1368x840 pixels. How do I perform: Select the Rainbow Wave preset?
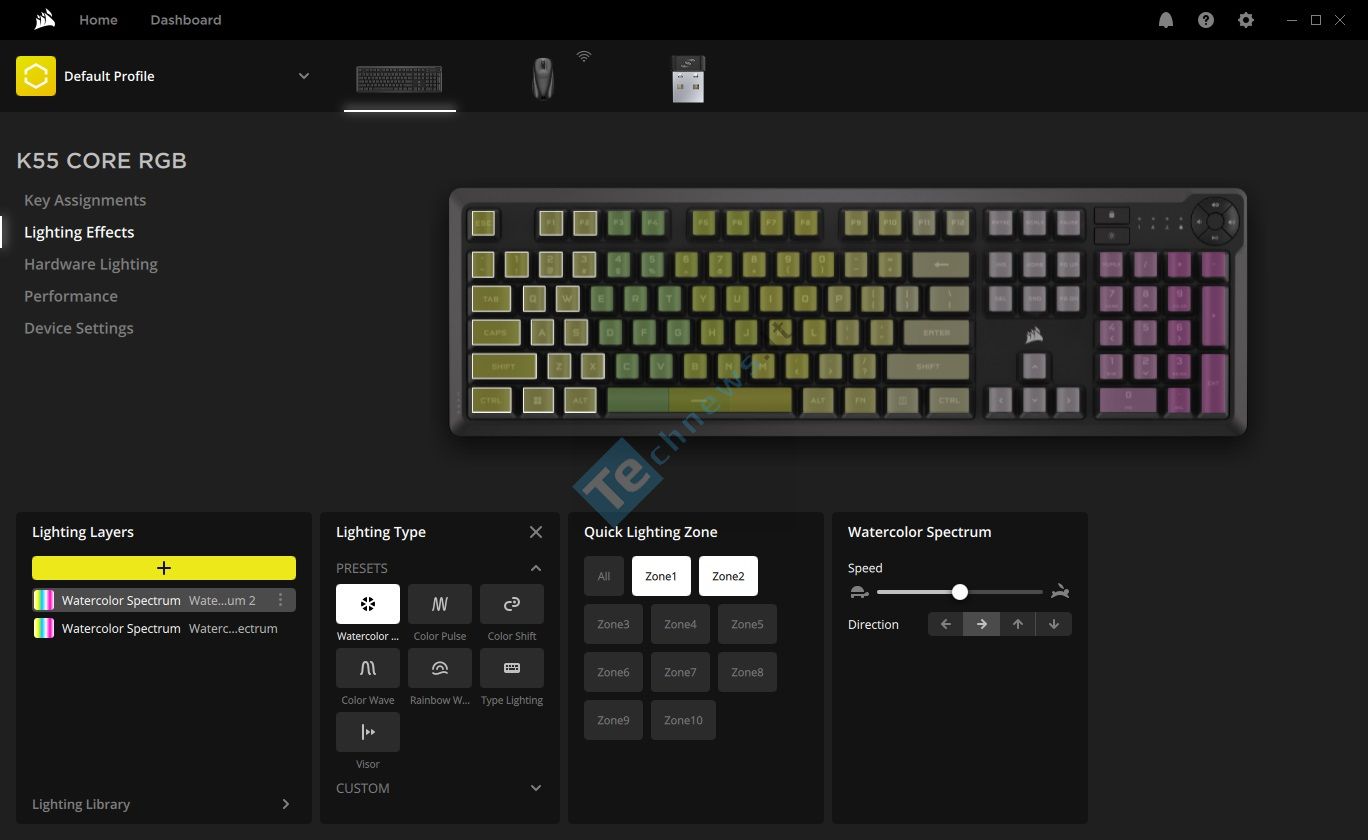440,668
